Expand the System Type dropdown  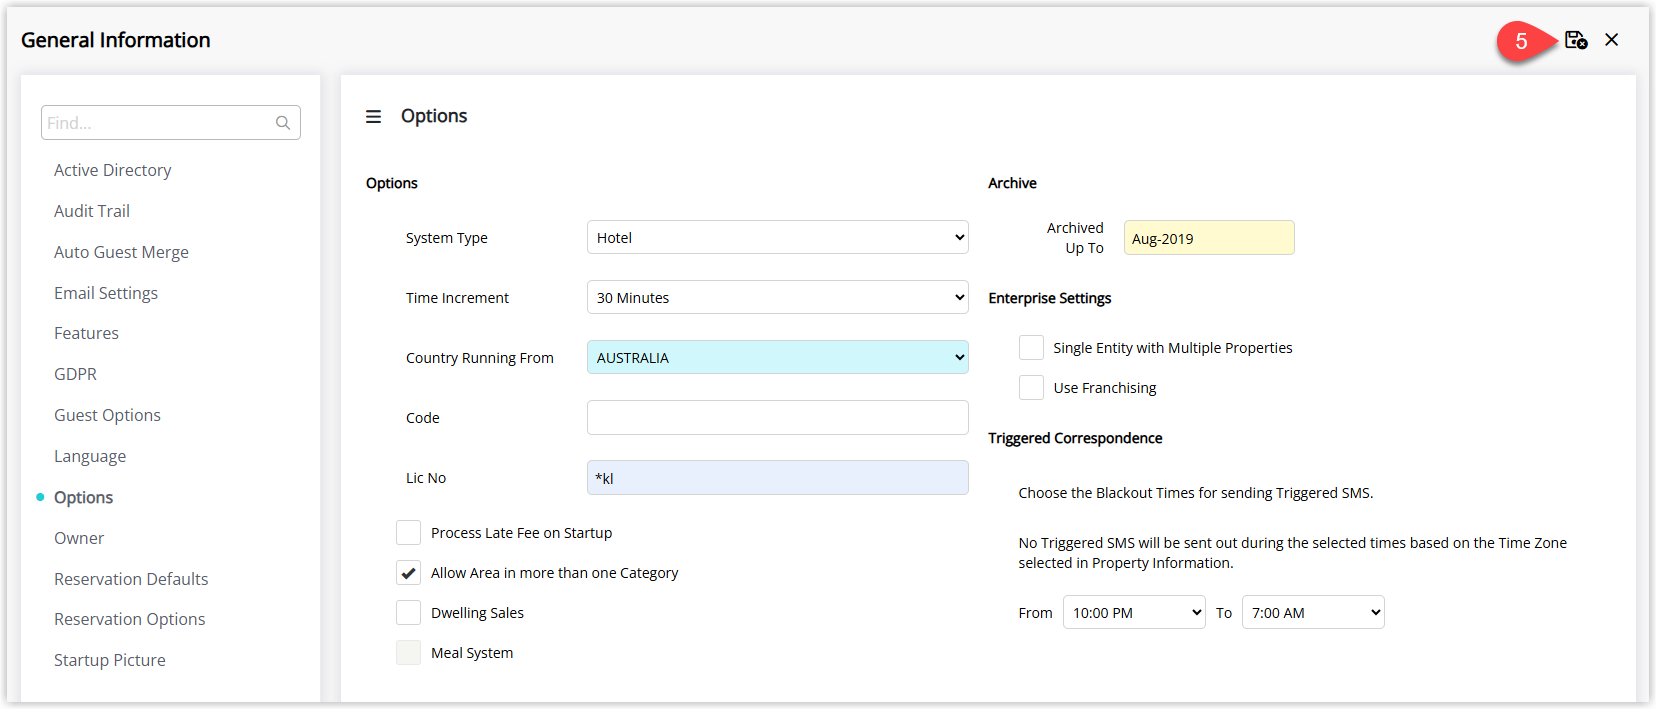pyautogui.click(x=777, y=237)
